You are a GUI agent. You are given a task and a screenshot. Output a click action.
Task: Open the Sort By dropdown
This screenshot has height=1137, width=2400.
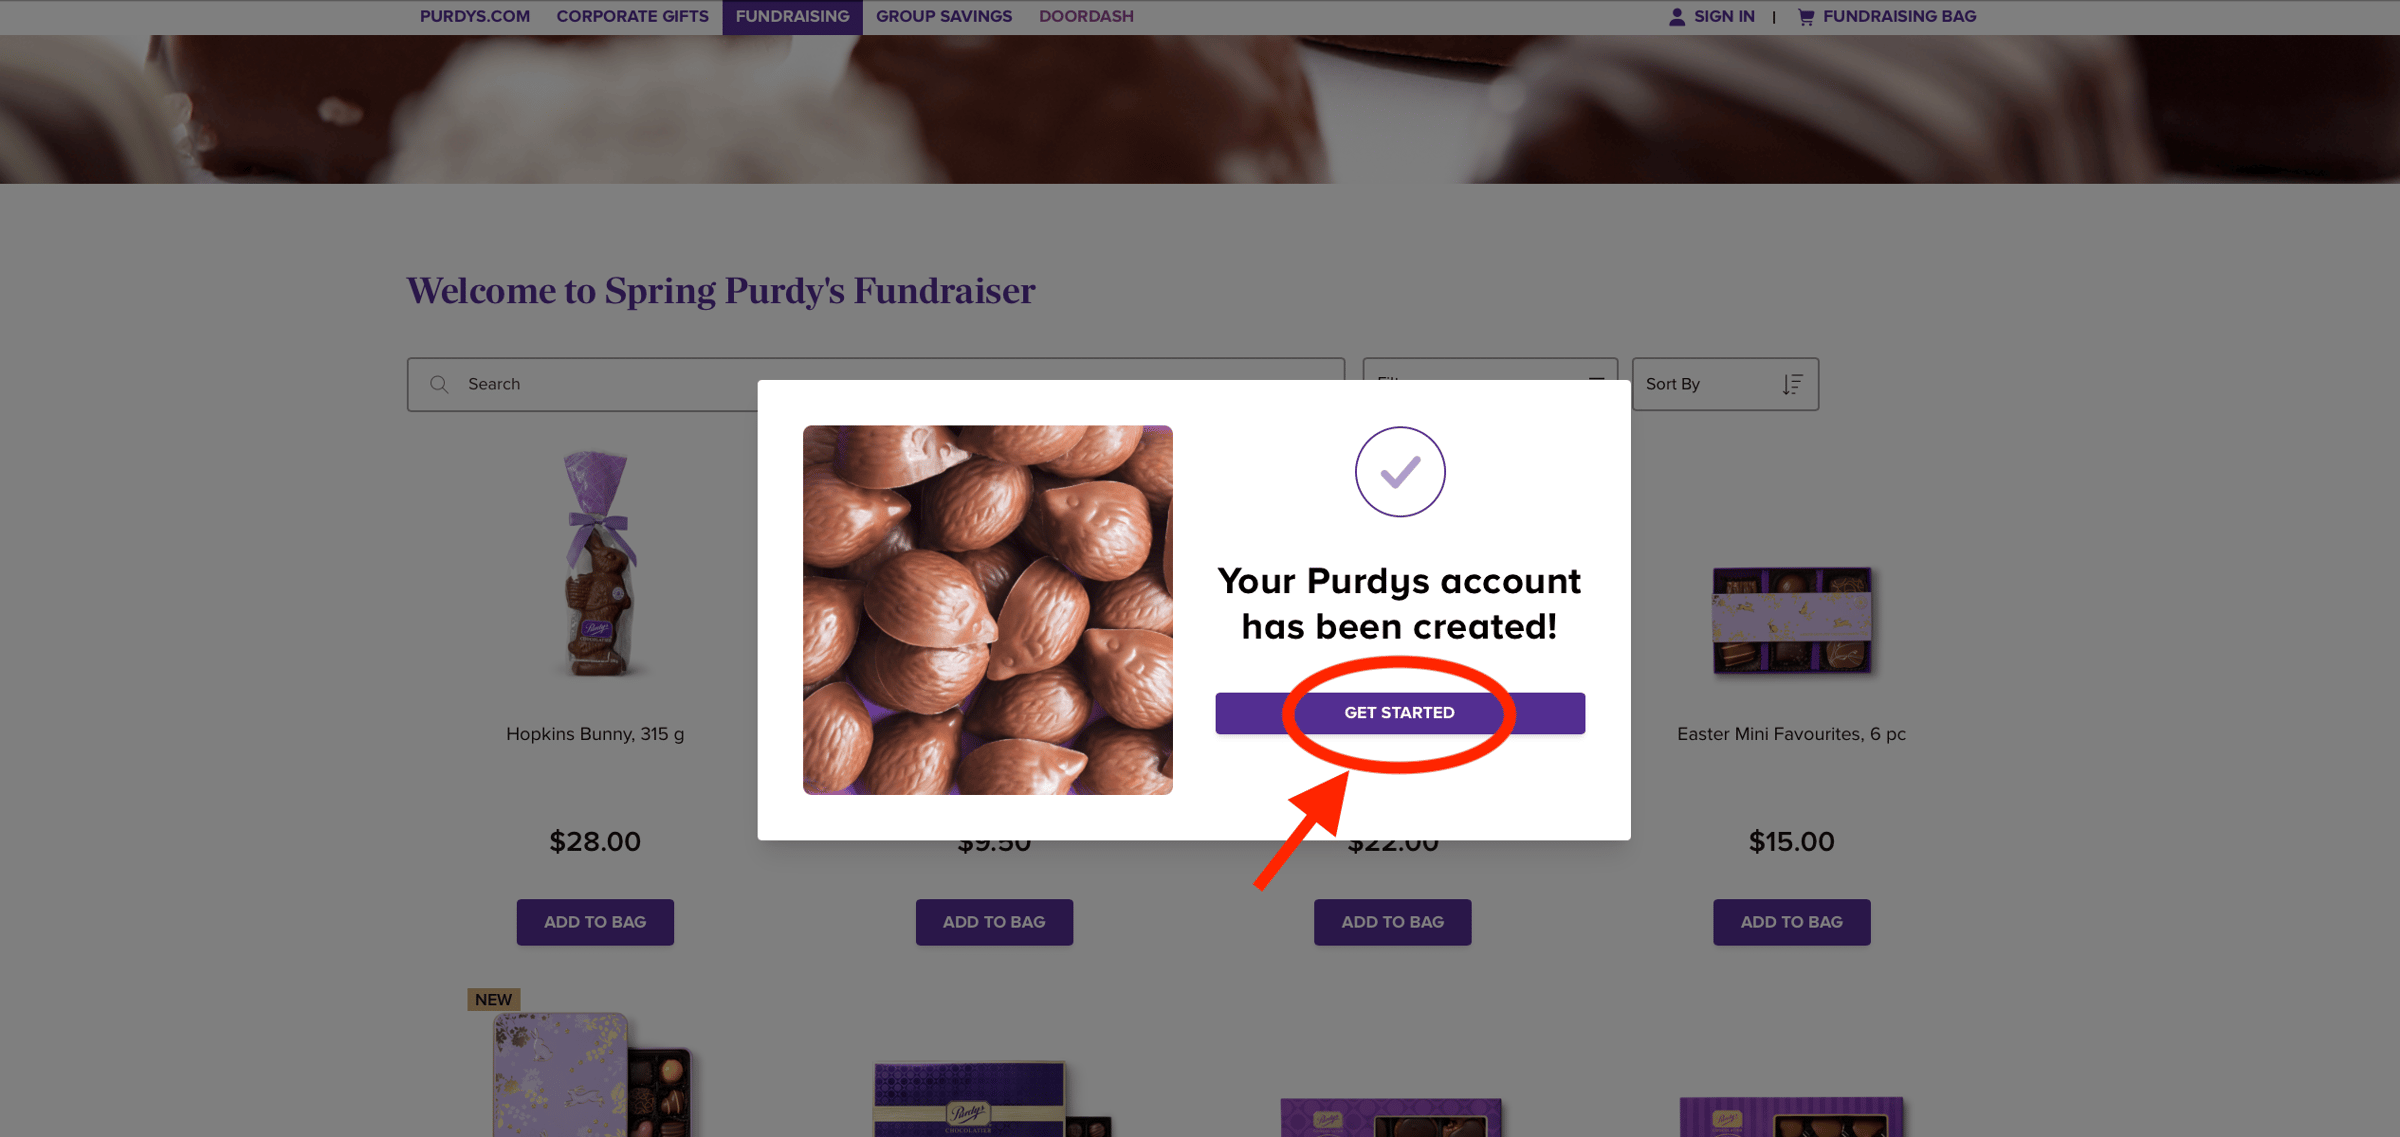pos(1724,384)
